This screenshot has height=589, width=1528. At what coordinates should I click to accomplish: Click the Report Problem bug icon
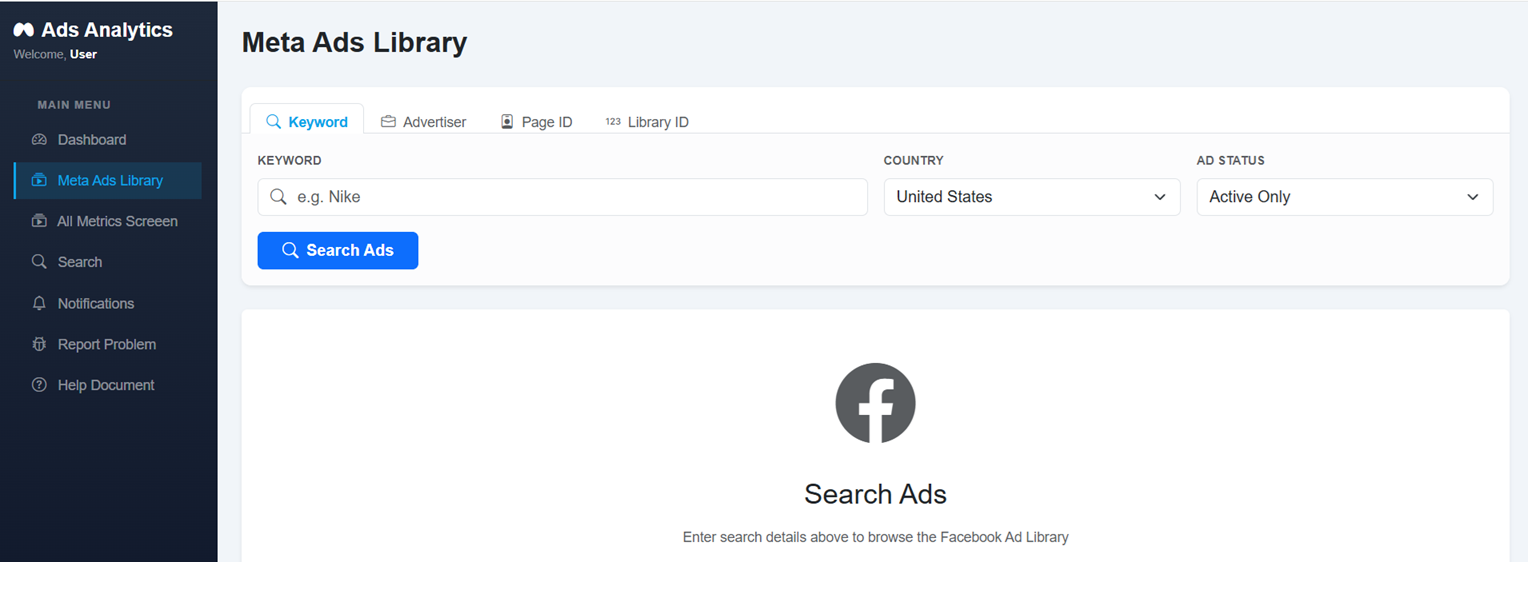pyautogui.click(x=37, y=344)
